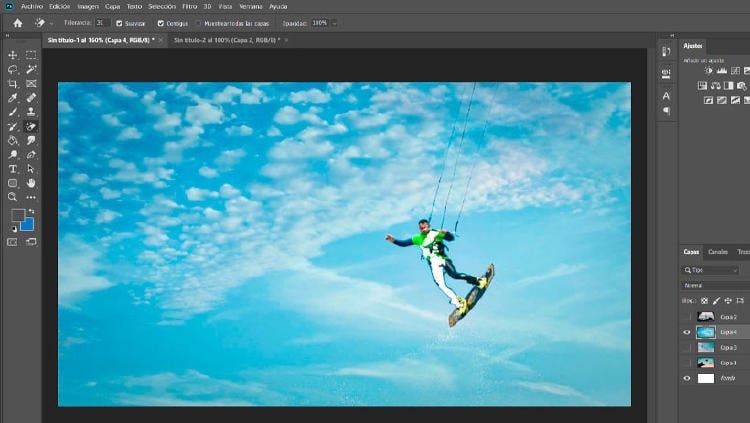Hide the Capa 4 layer
The height and width of the screenshot is (423, 750).
687,332
